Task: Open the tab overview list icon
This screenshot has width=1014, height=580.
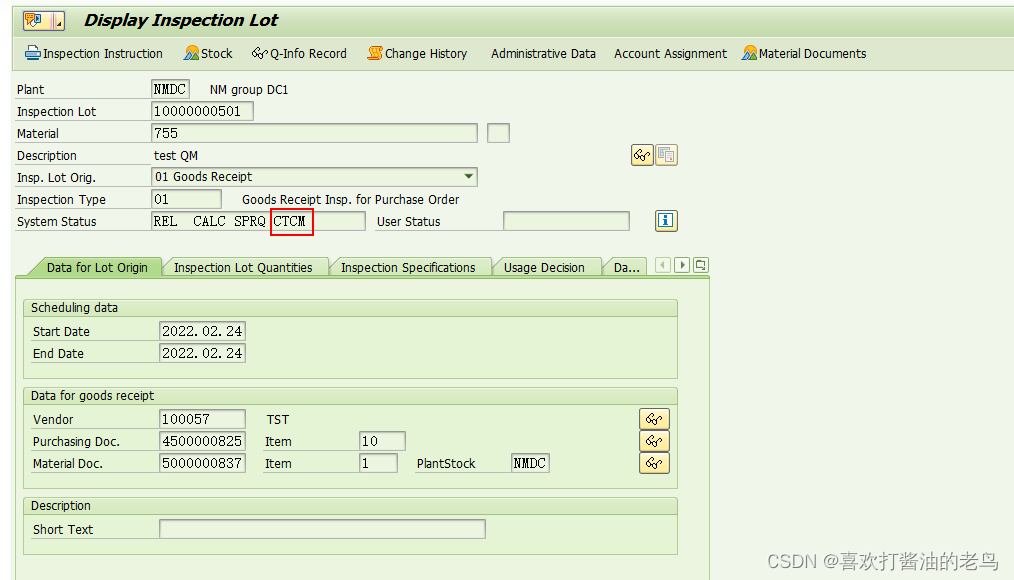Action: click(700, 264)
